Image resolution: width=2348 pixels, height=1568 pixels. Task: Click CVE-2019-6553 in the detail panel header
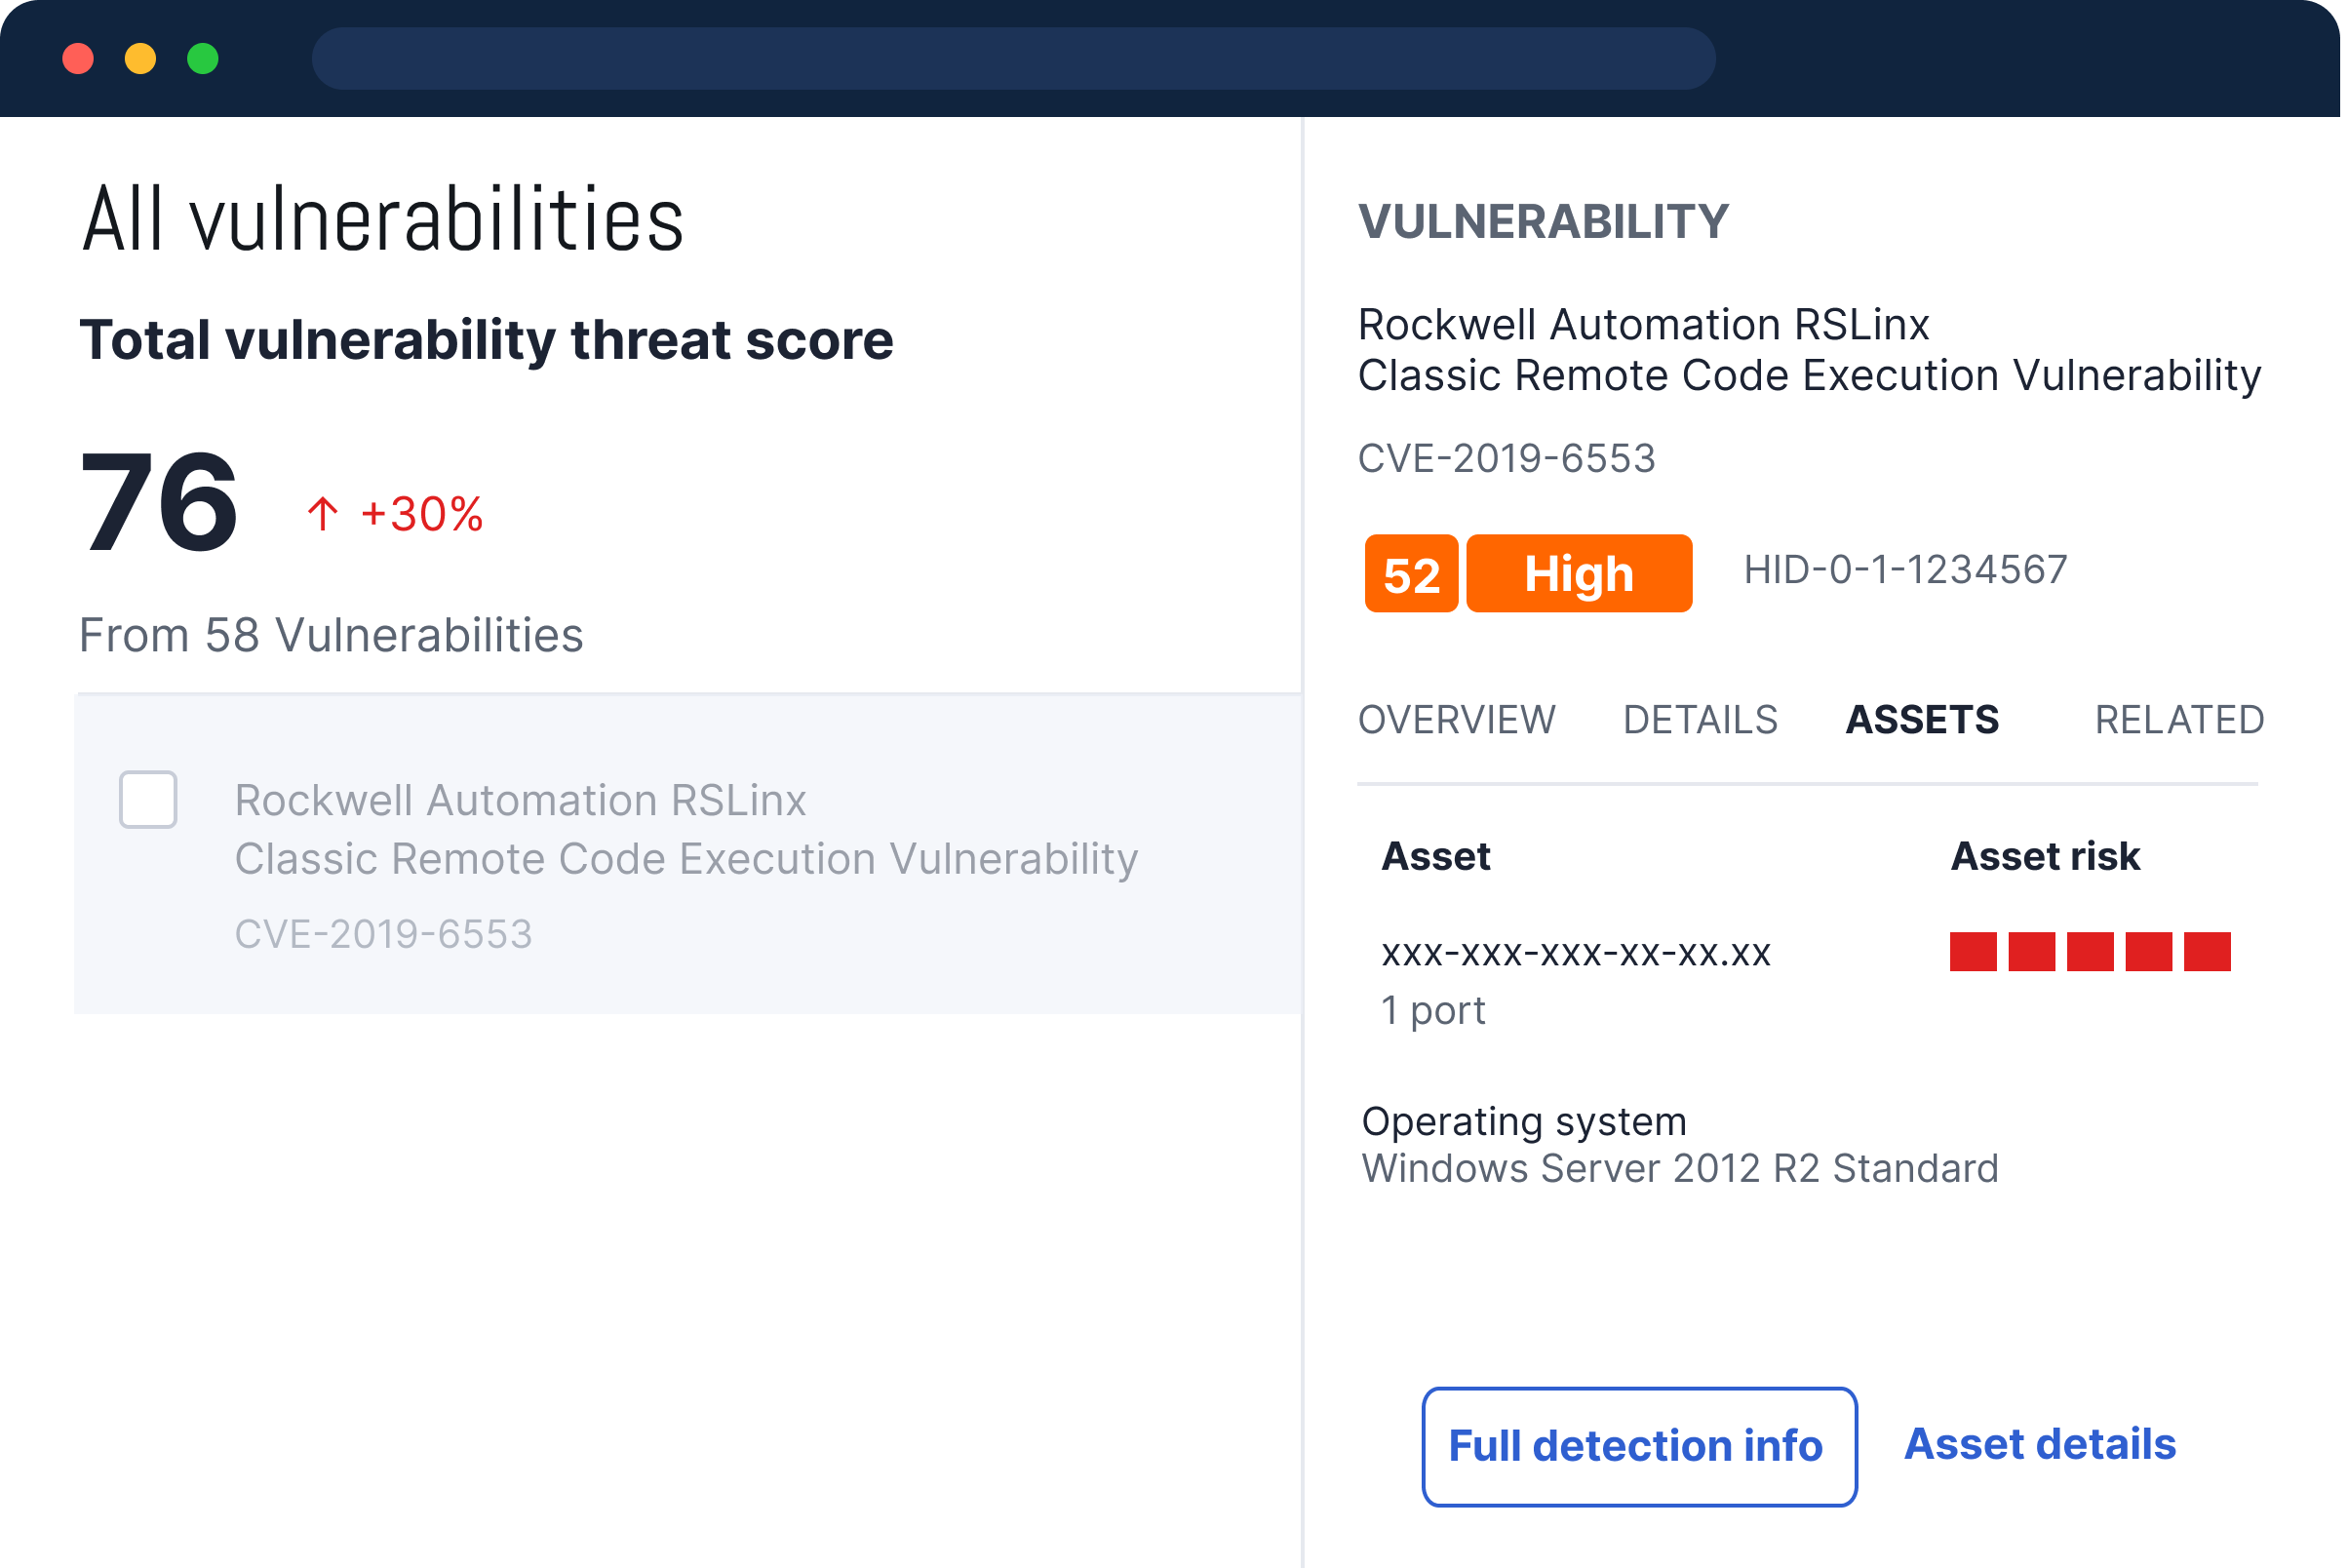tap(1506, 458)
